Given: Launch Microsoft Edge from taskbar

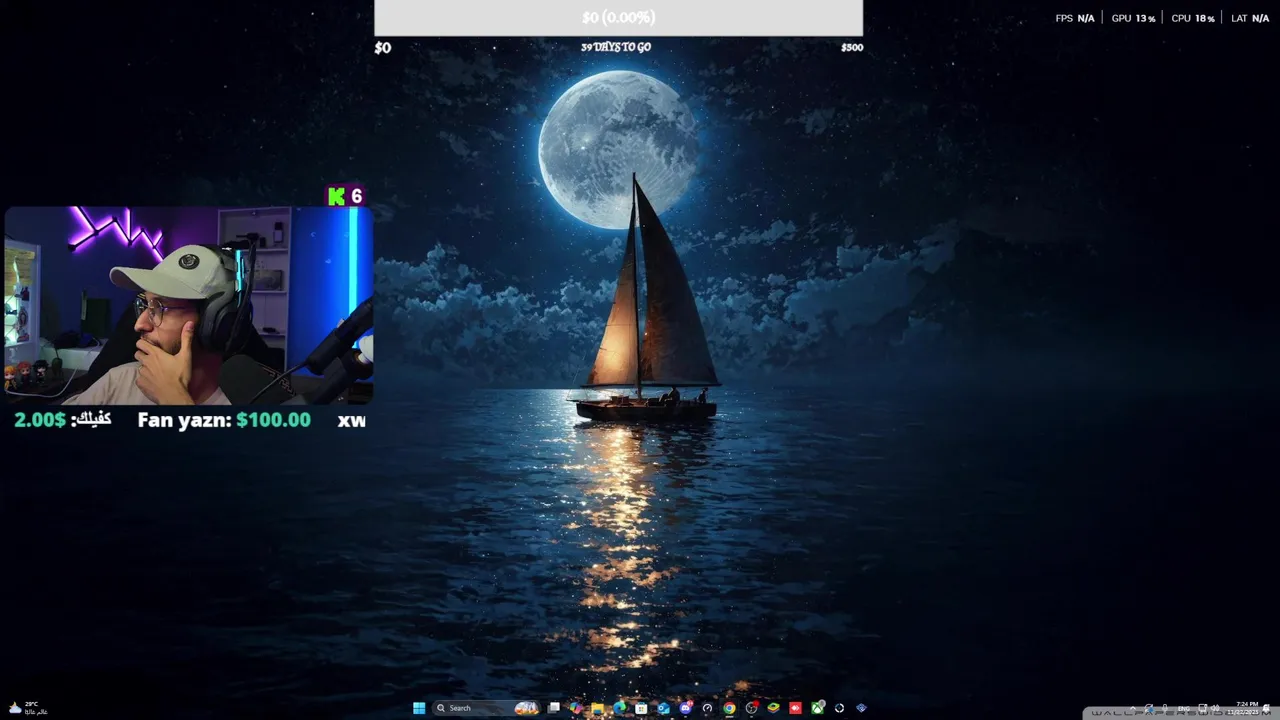Looking at the screenshot, I should (x=619, y=708).
